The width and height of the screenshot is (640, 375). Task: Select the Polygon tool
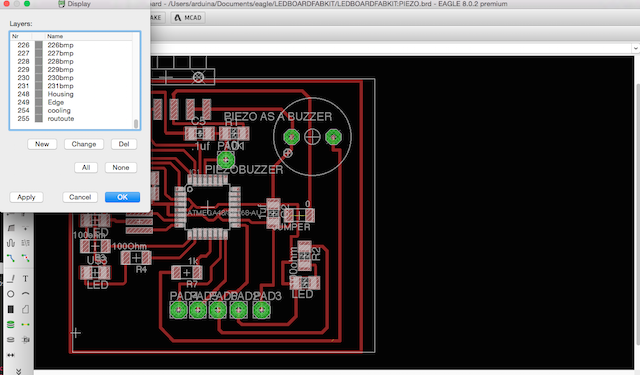(x=25, y=309)
